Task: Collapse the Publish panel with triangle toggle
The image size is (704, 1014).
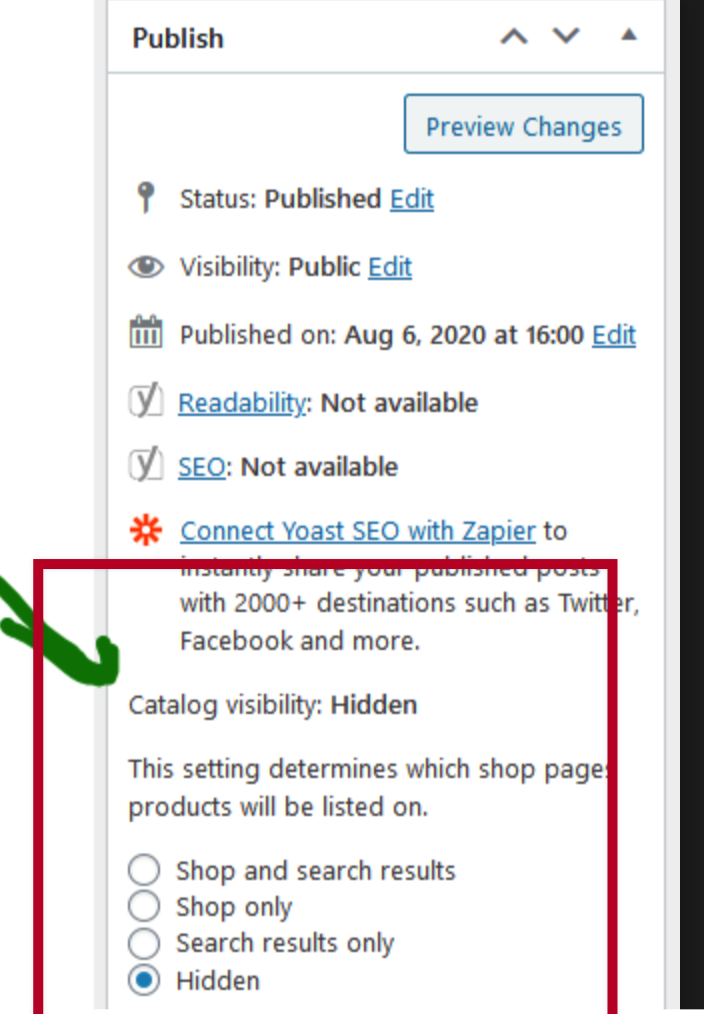Action: 629,35
